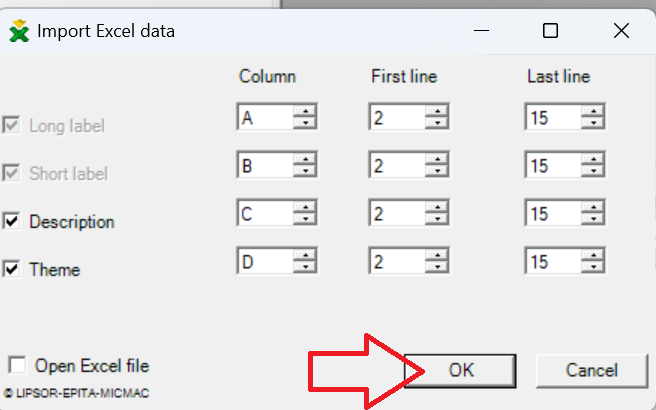This screenshot has width=656, height=410.
Task: Increase the Long label last line value
Action: (593, 111)
